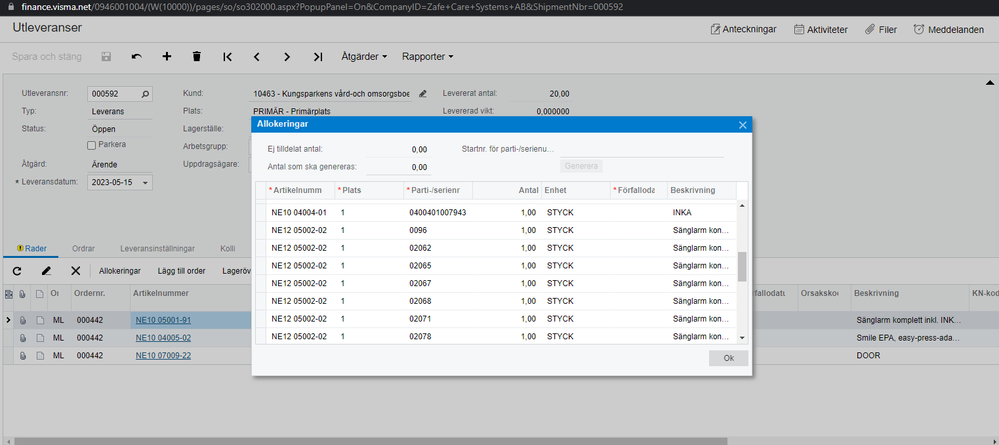Image resolution: width=999 pixels, height=445 pixels.
Task: Select serial number 02078 cell
Action: (x=438, y=337)
